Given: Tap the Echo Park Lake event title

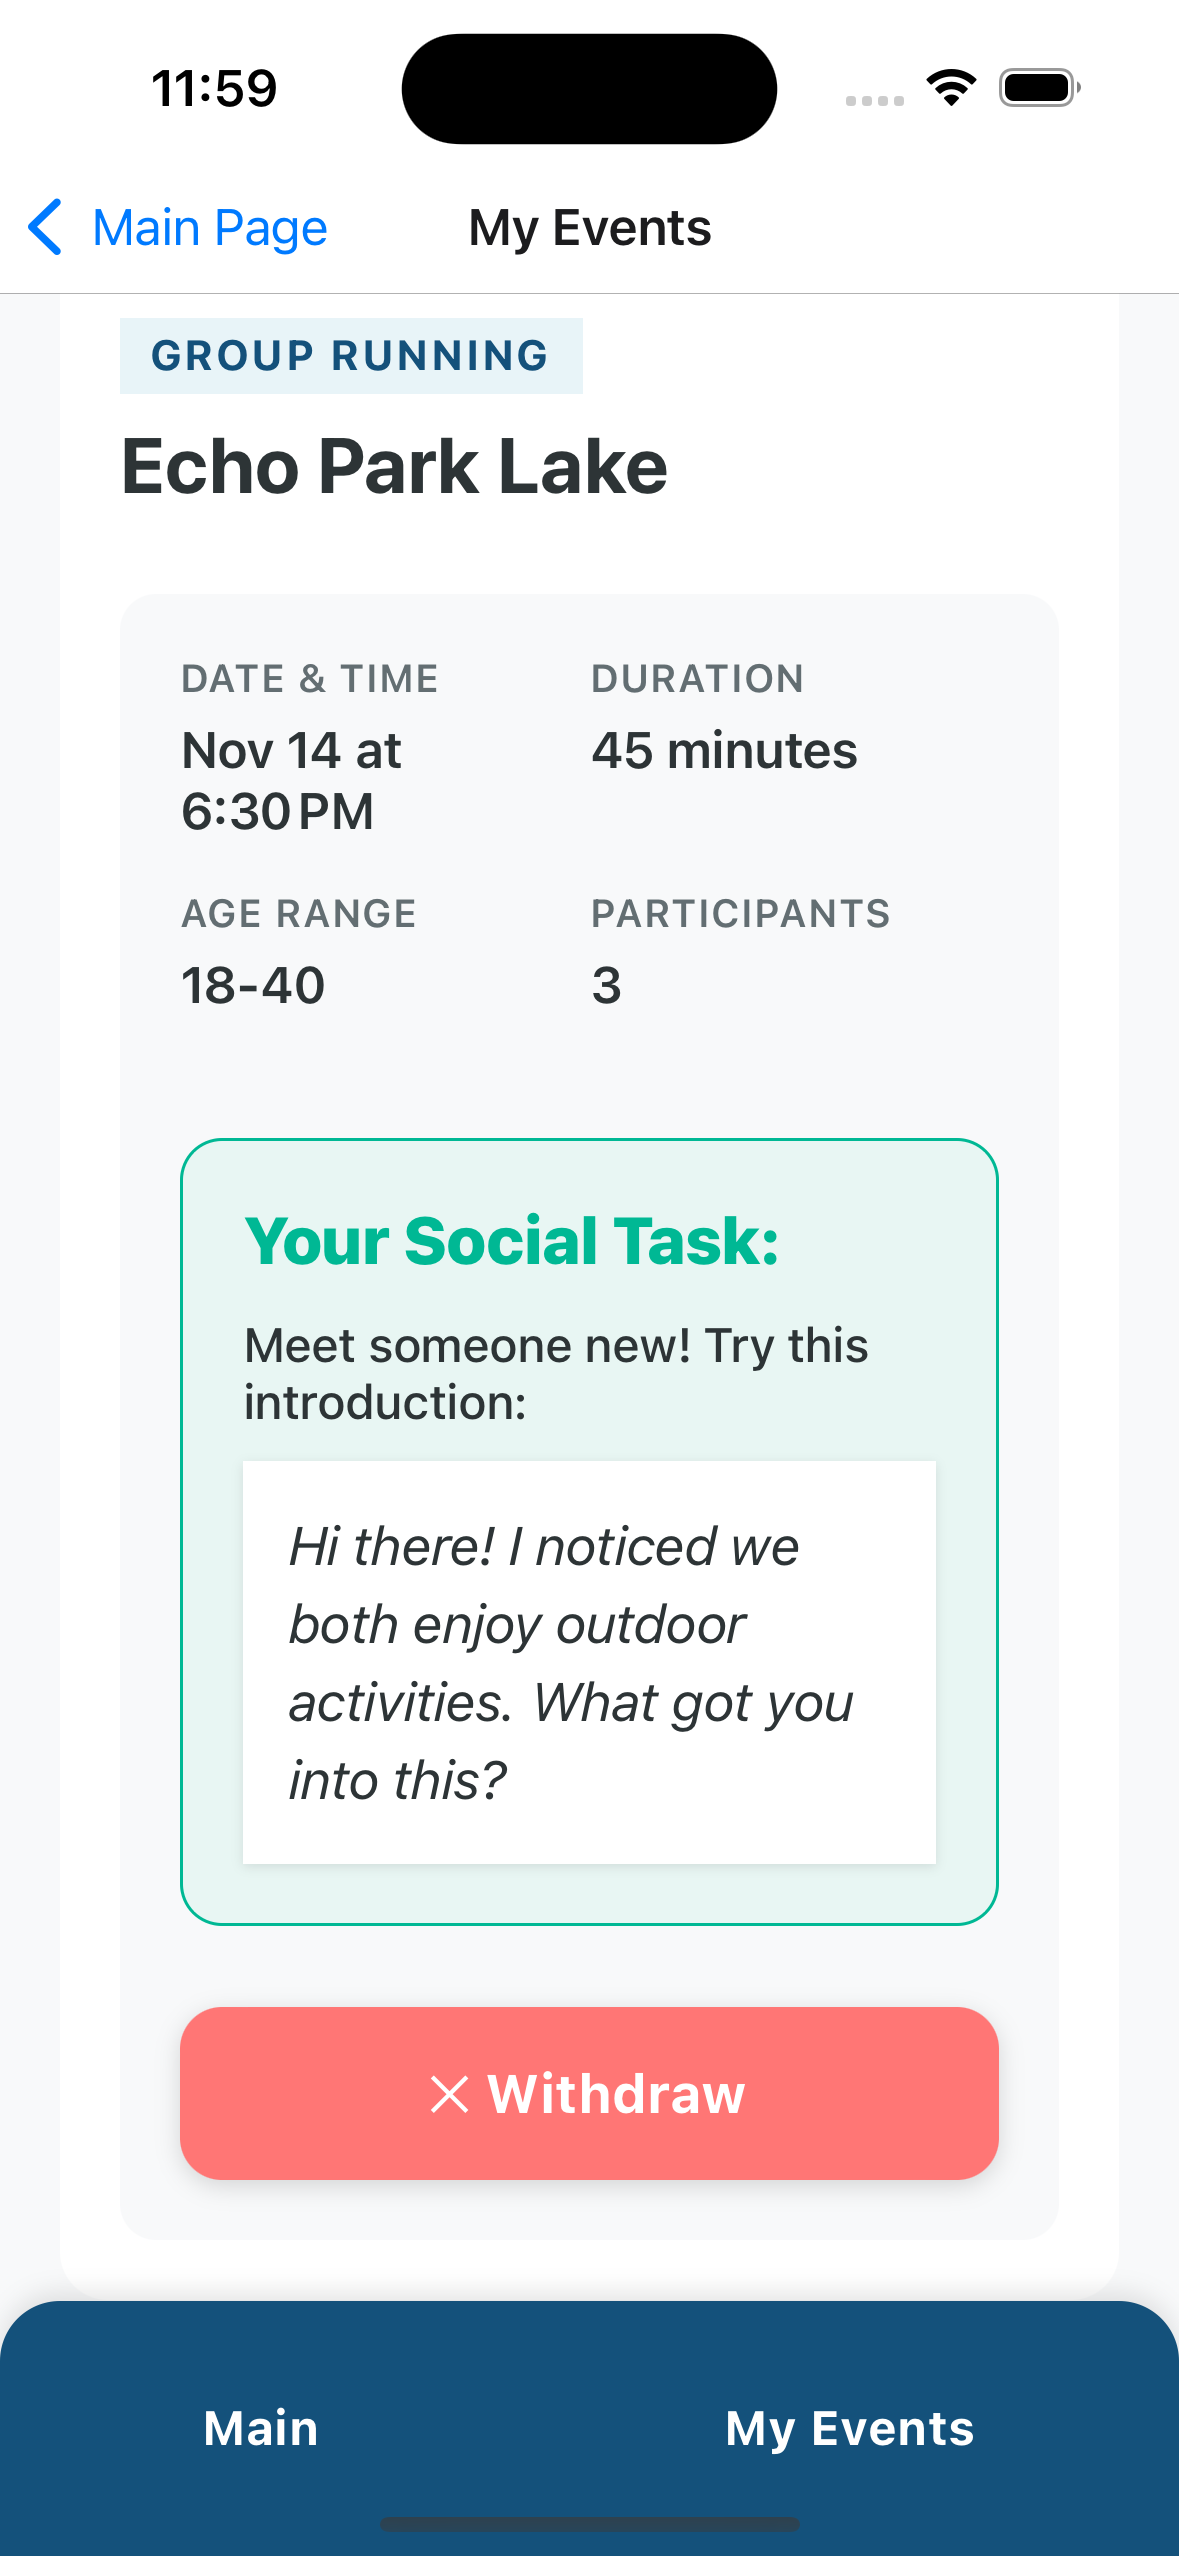Looking at the screenshot, I should click(x=394, y=467).
